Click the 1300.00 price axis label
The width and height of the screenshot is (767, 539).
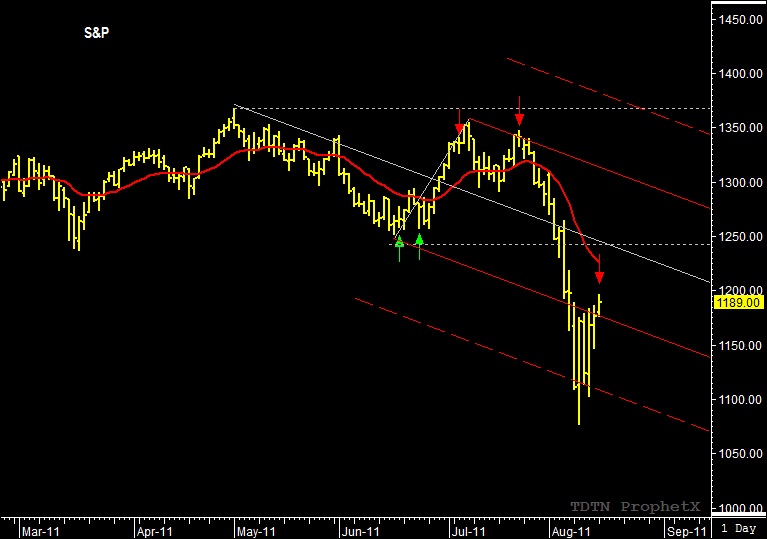click(x=740, y=182)
